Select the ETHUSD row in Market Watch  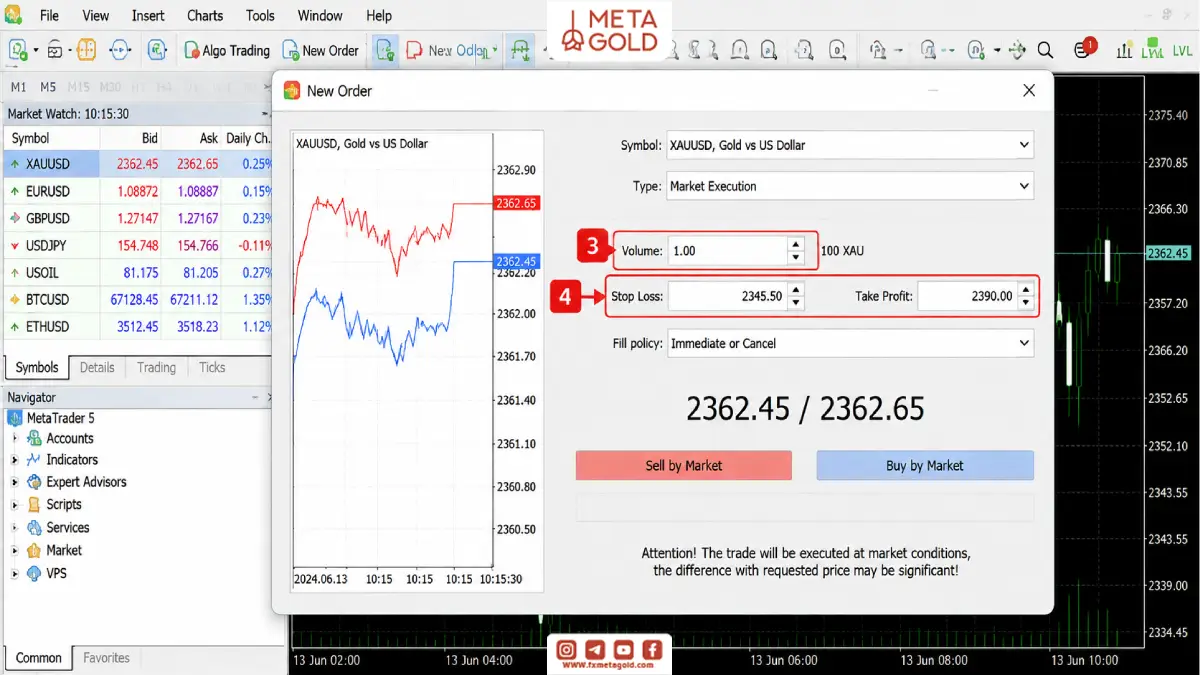coord(137,326)
